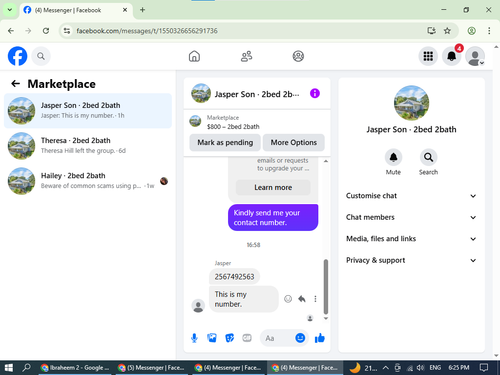This screenshot has height=375, width=500.
Task: Bookmark this page with the star icon
Action: pyautogui.click(x=447, y=31)
